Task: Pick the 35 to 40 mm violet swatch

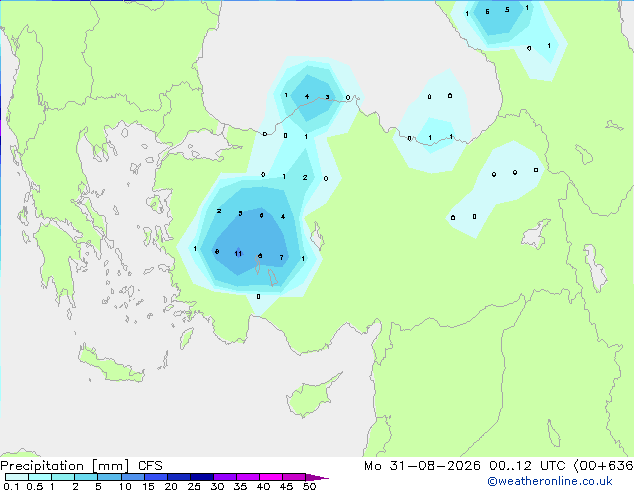Action: click(x=247, y=477)
